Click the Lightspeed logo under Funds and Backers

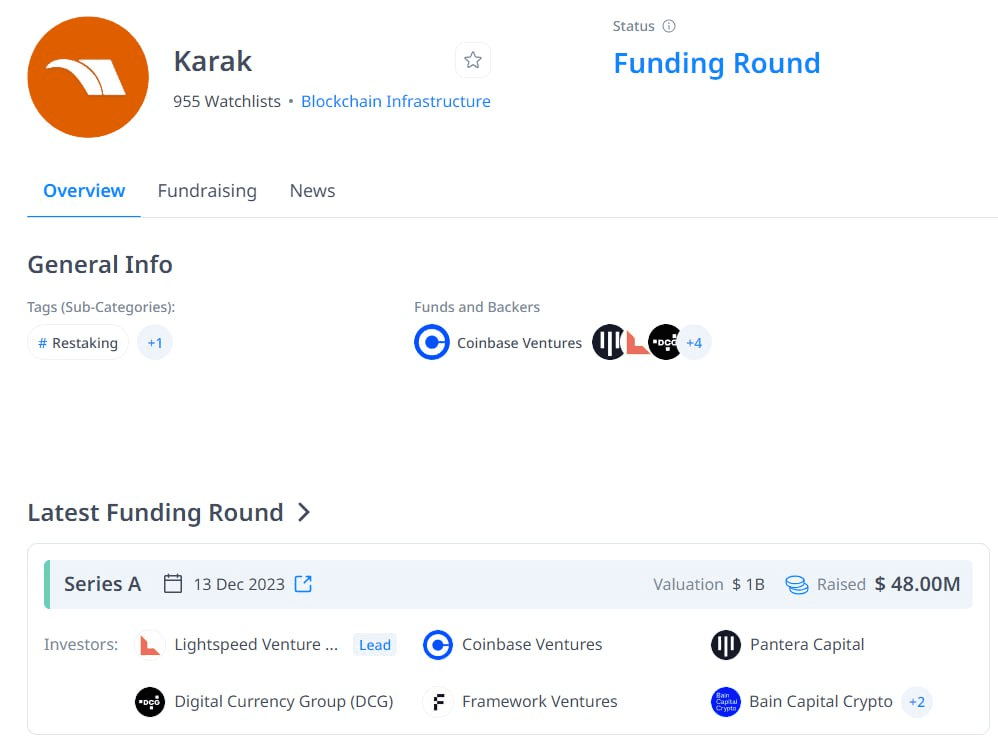636,342
